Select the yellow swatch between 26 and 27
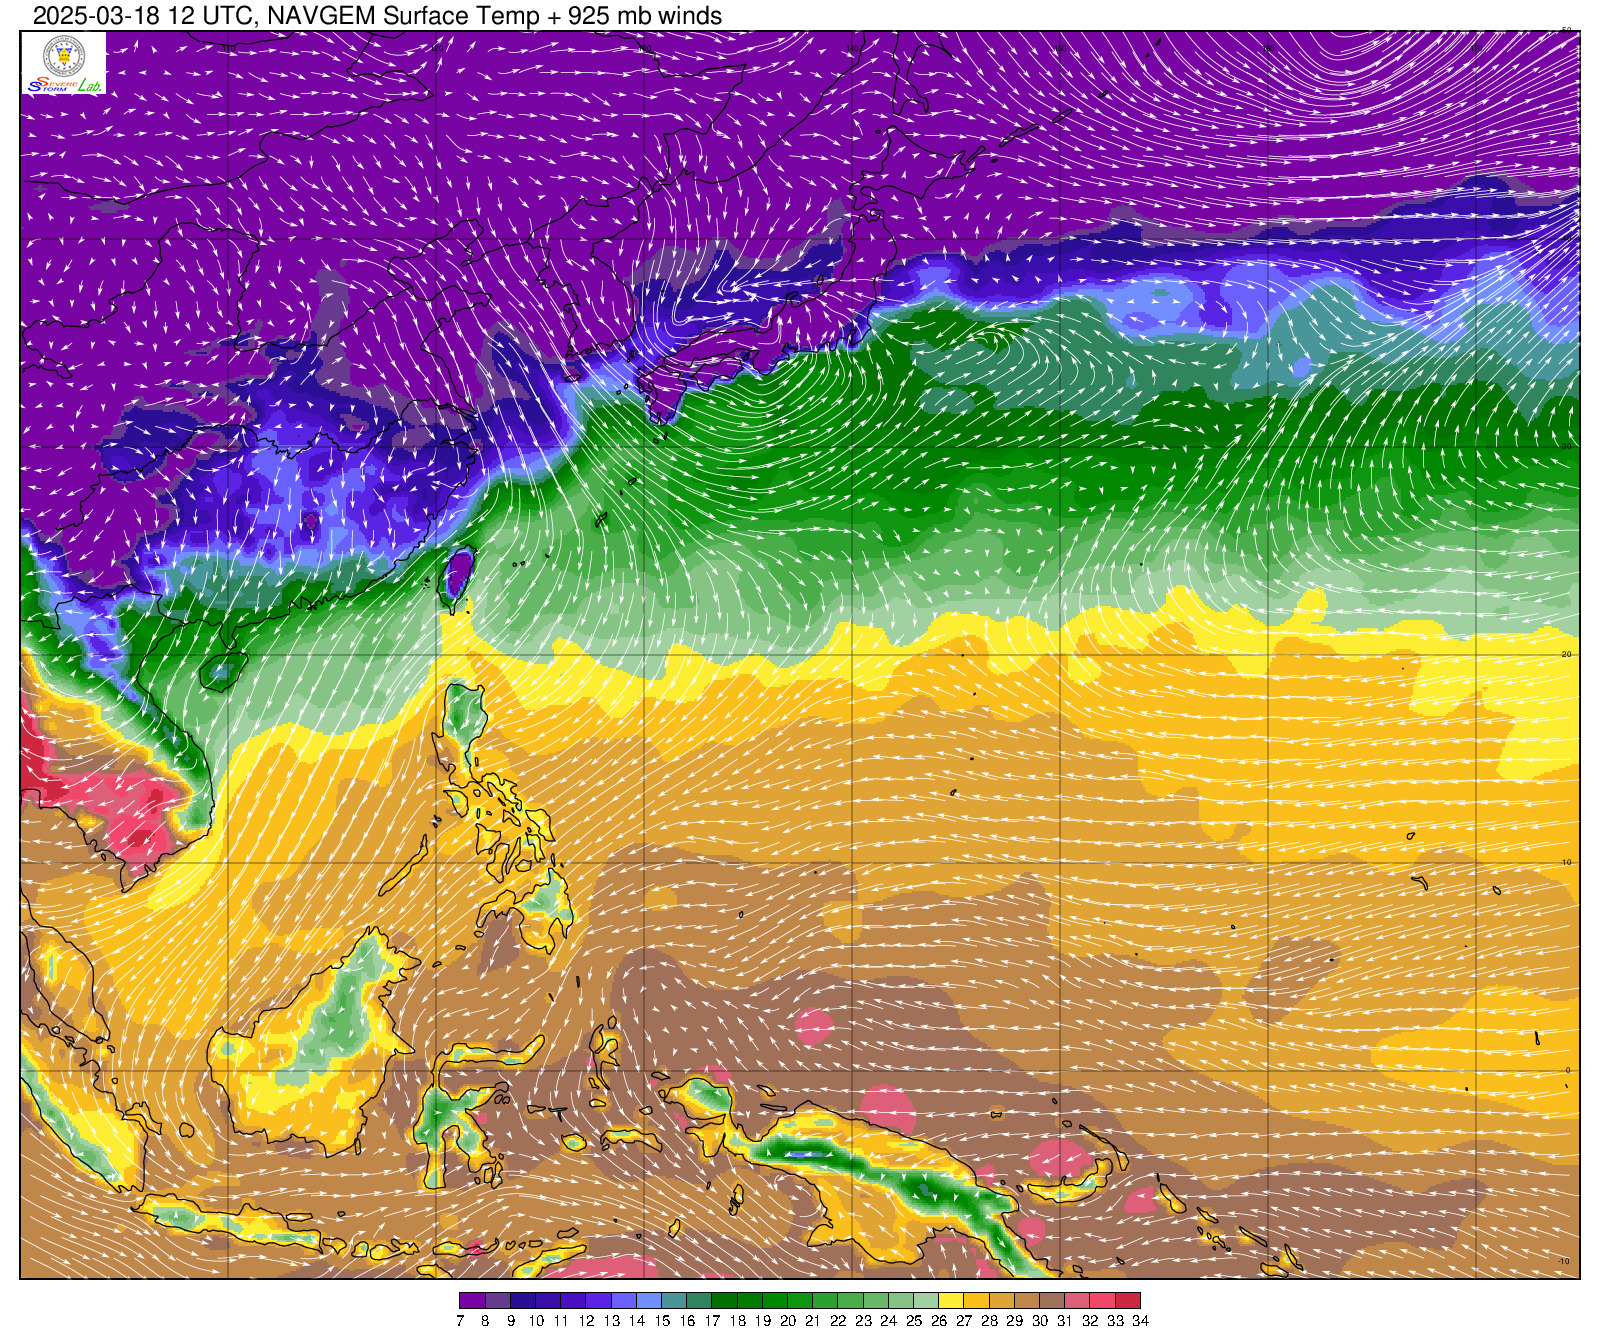Screen dimensions: 1600x1340 pos(951,1301)
